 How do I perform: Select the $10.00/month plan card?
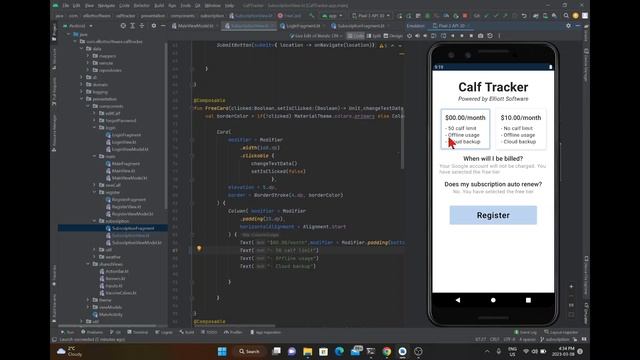point(521,129)
